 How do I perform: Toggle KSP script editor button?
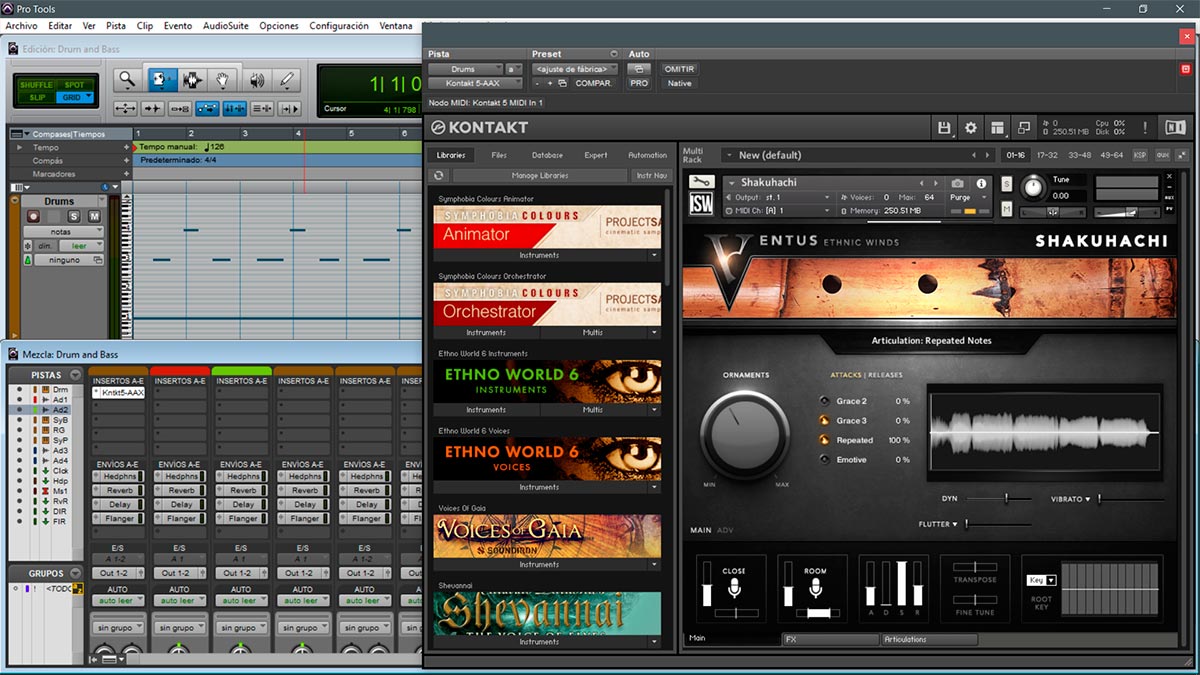pos(1140,155)
